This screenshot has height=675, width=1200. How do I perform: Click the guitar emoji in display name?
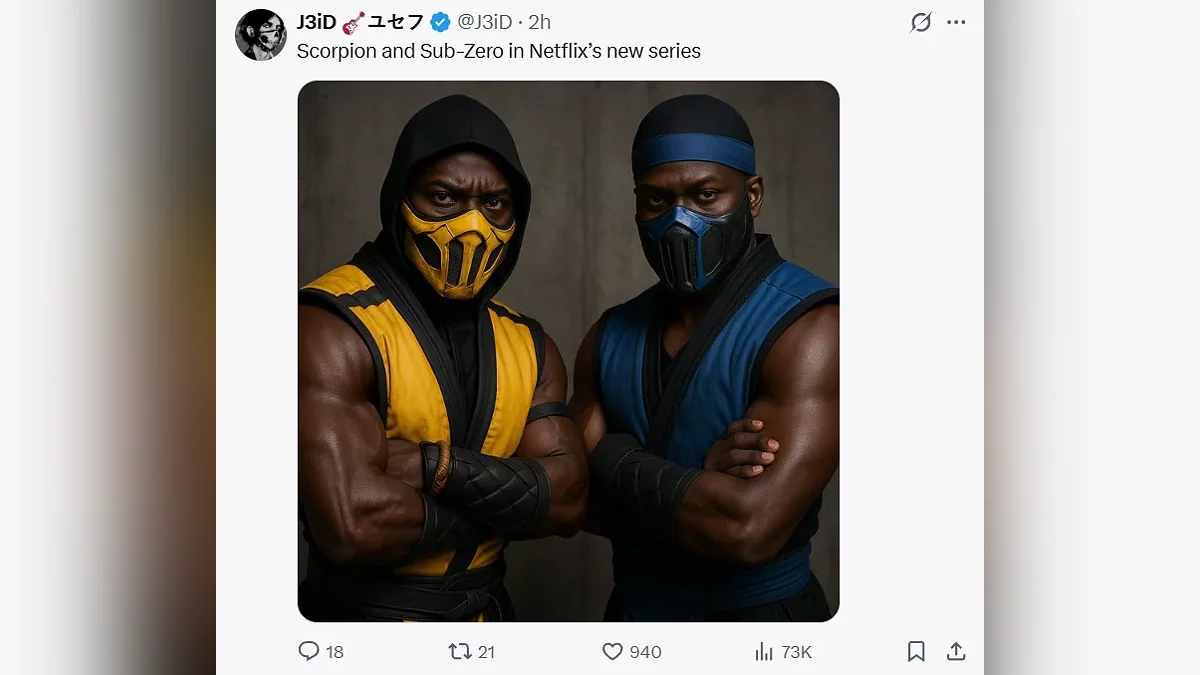click(353, 22)
